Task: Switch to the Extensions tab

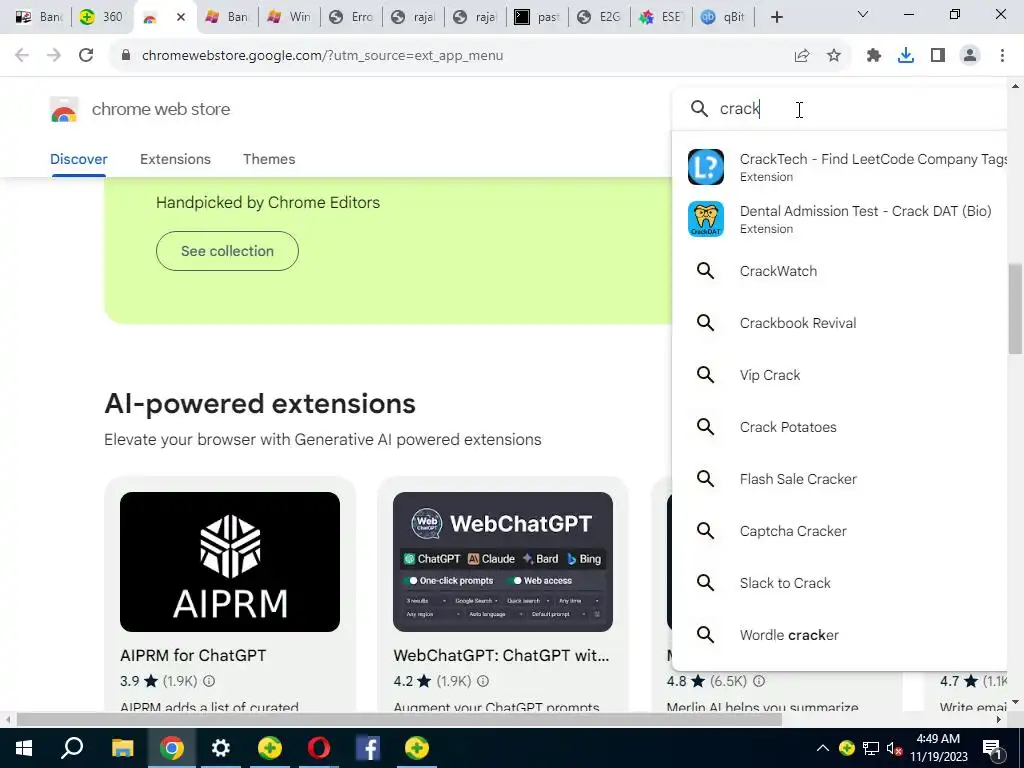Action: pyautogui.click(x=176, y=159)
